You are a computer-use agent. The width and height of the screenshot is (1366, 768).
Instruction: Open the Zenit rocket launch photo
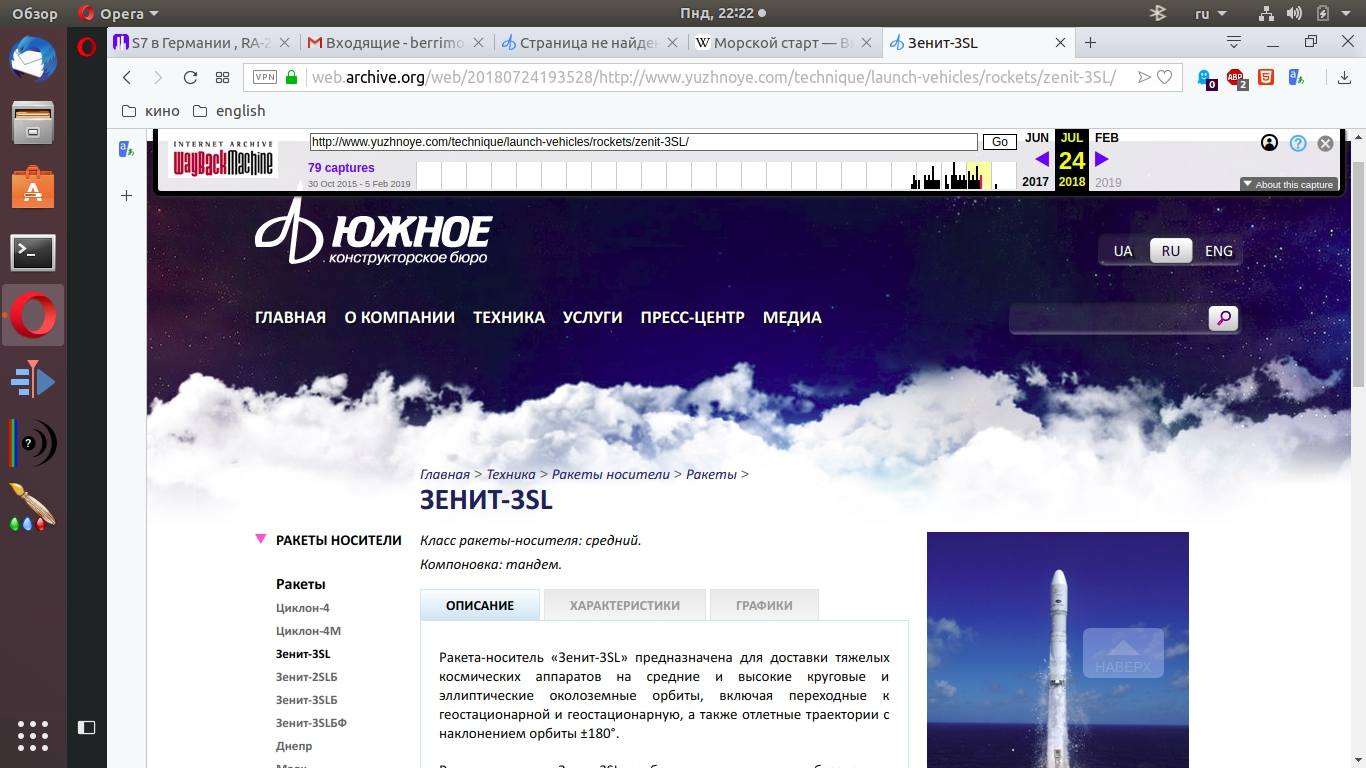point(1058,650)
